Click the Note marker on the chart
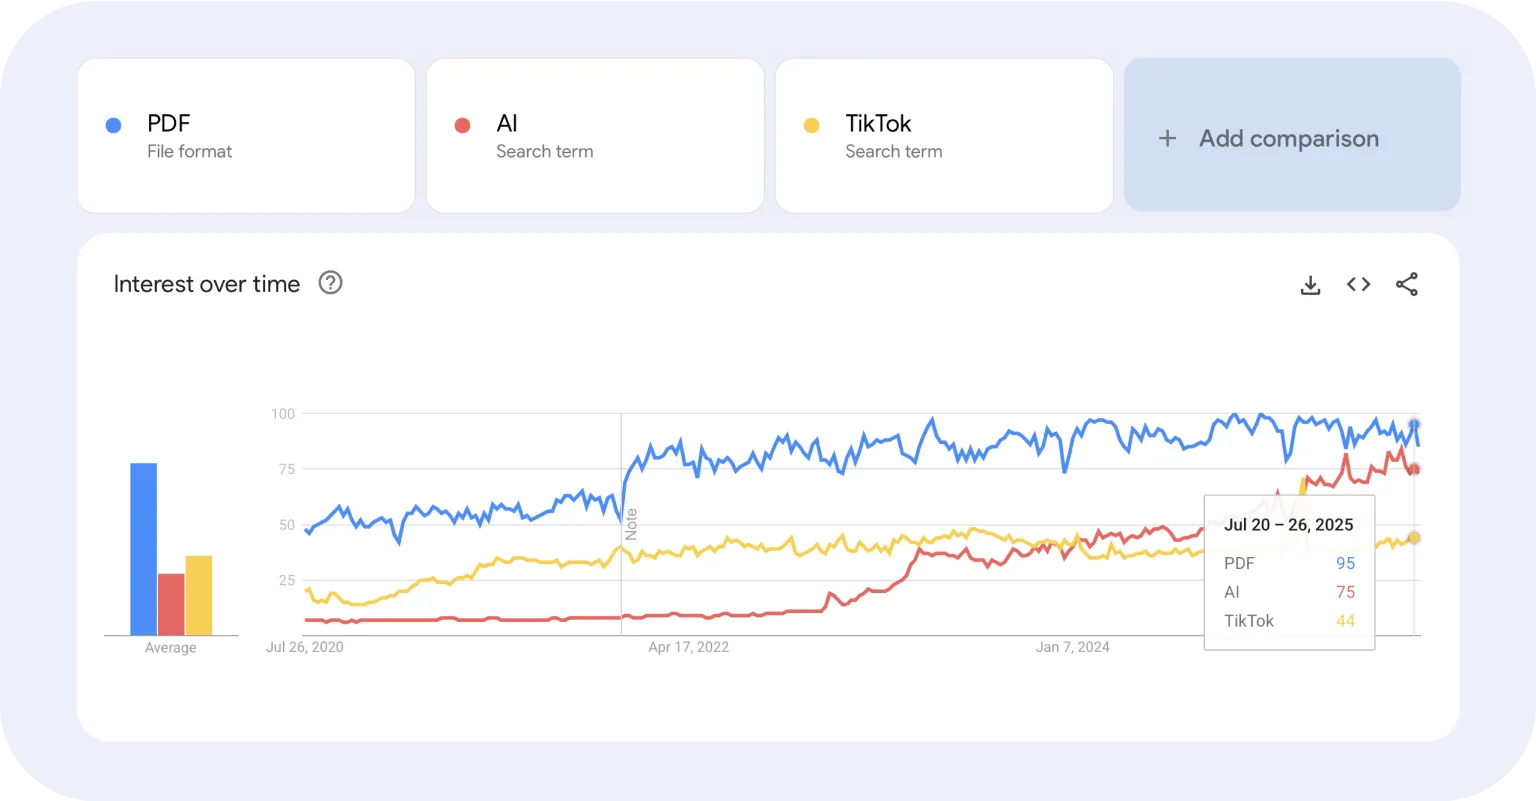The width and height of the screenshot is (1536, 801). [631, 524]
